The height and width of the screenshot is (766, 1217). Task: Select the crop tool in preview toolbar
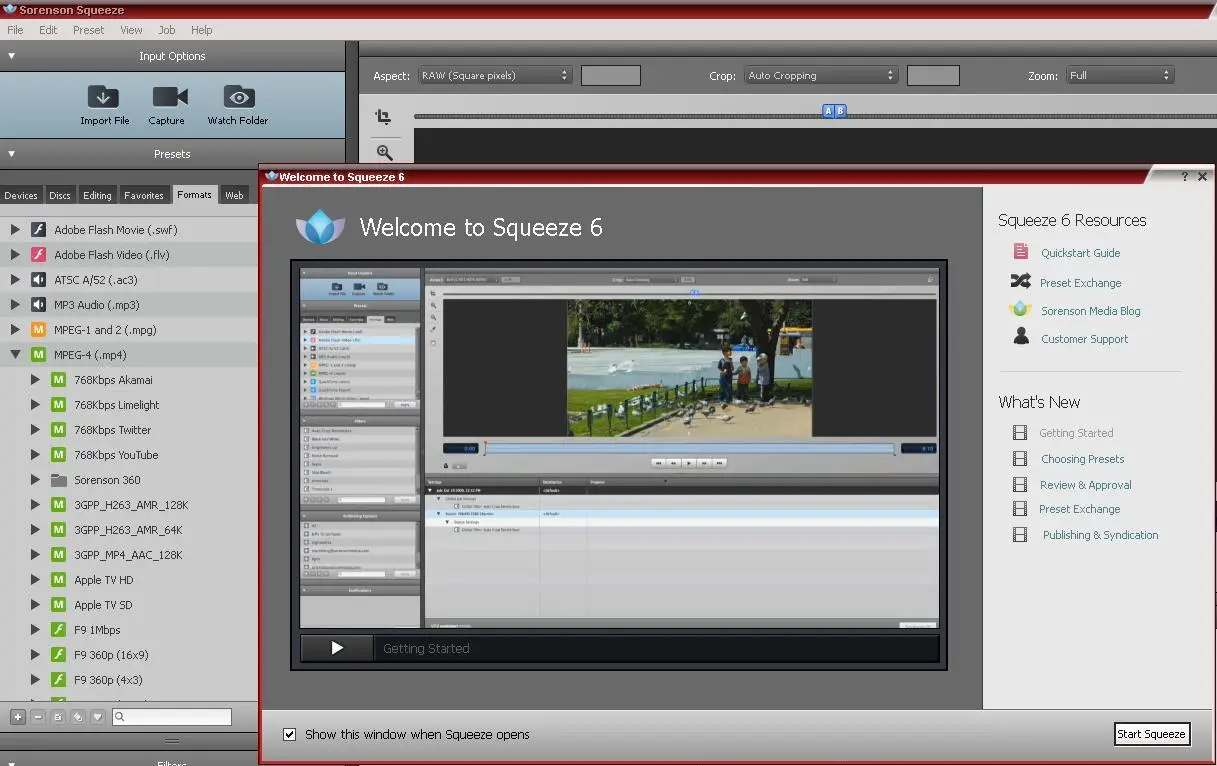(x=383, y=117)
